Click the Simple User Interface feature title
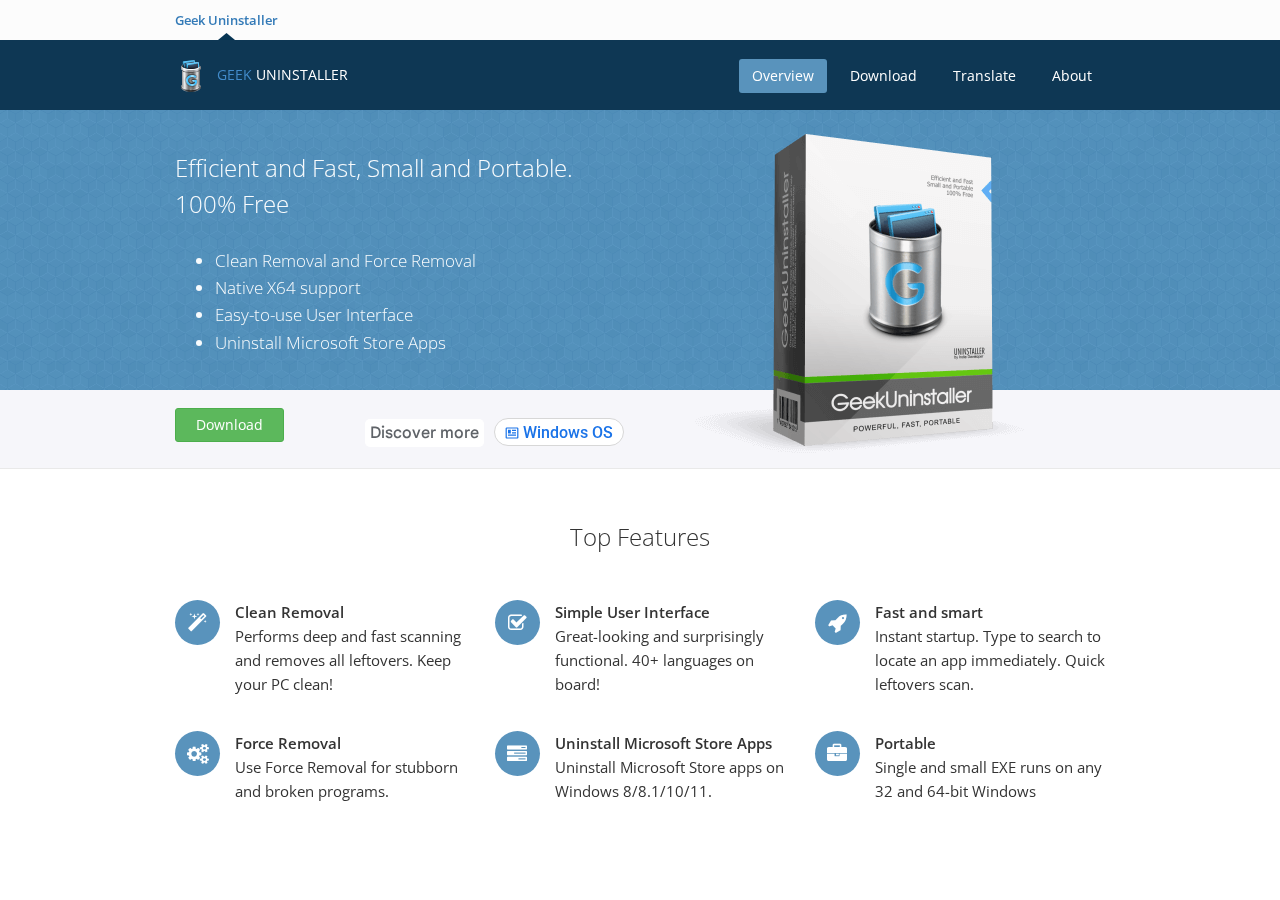Screen dimensions: 1280x900 (x=632, y=612)
